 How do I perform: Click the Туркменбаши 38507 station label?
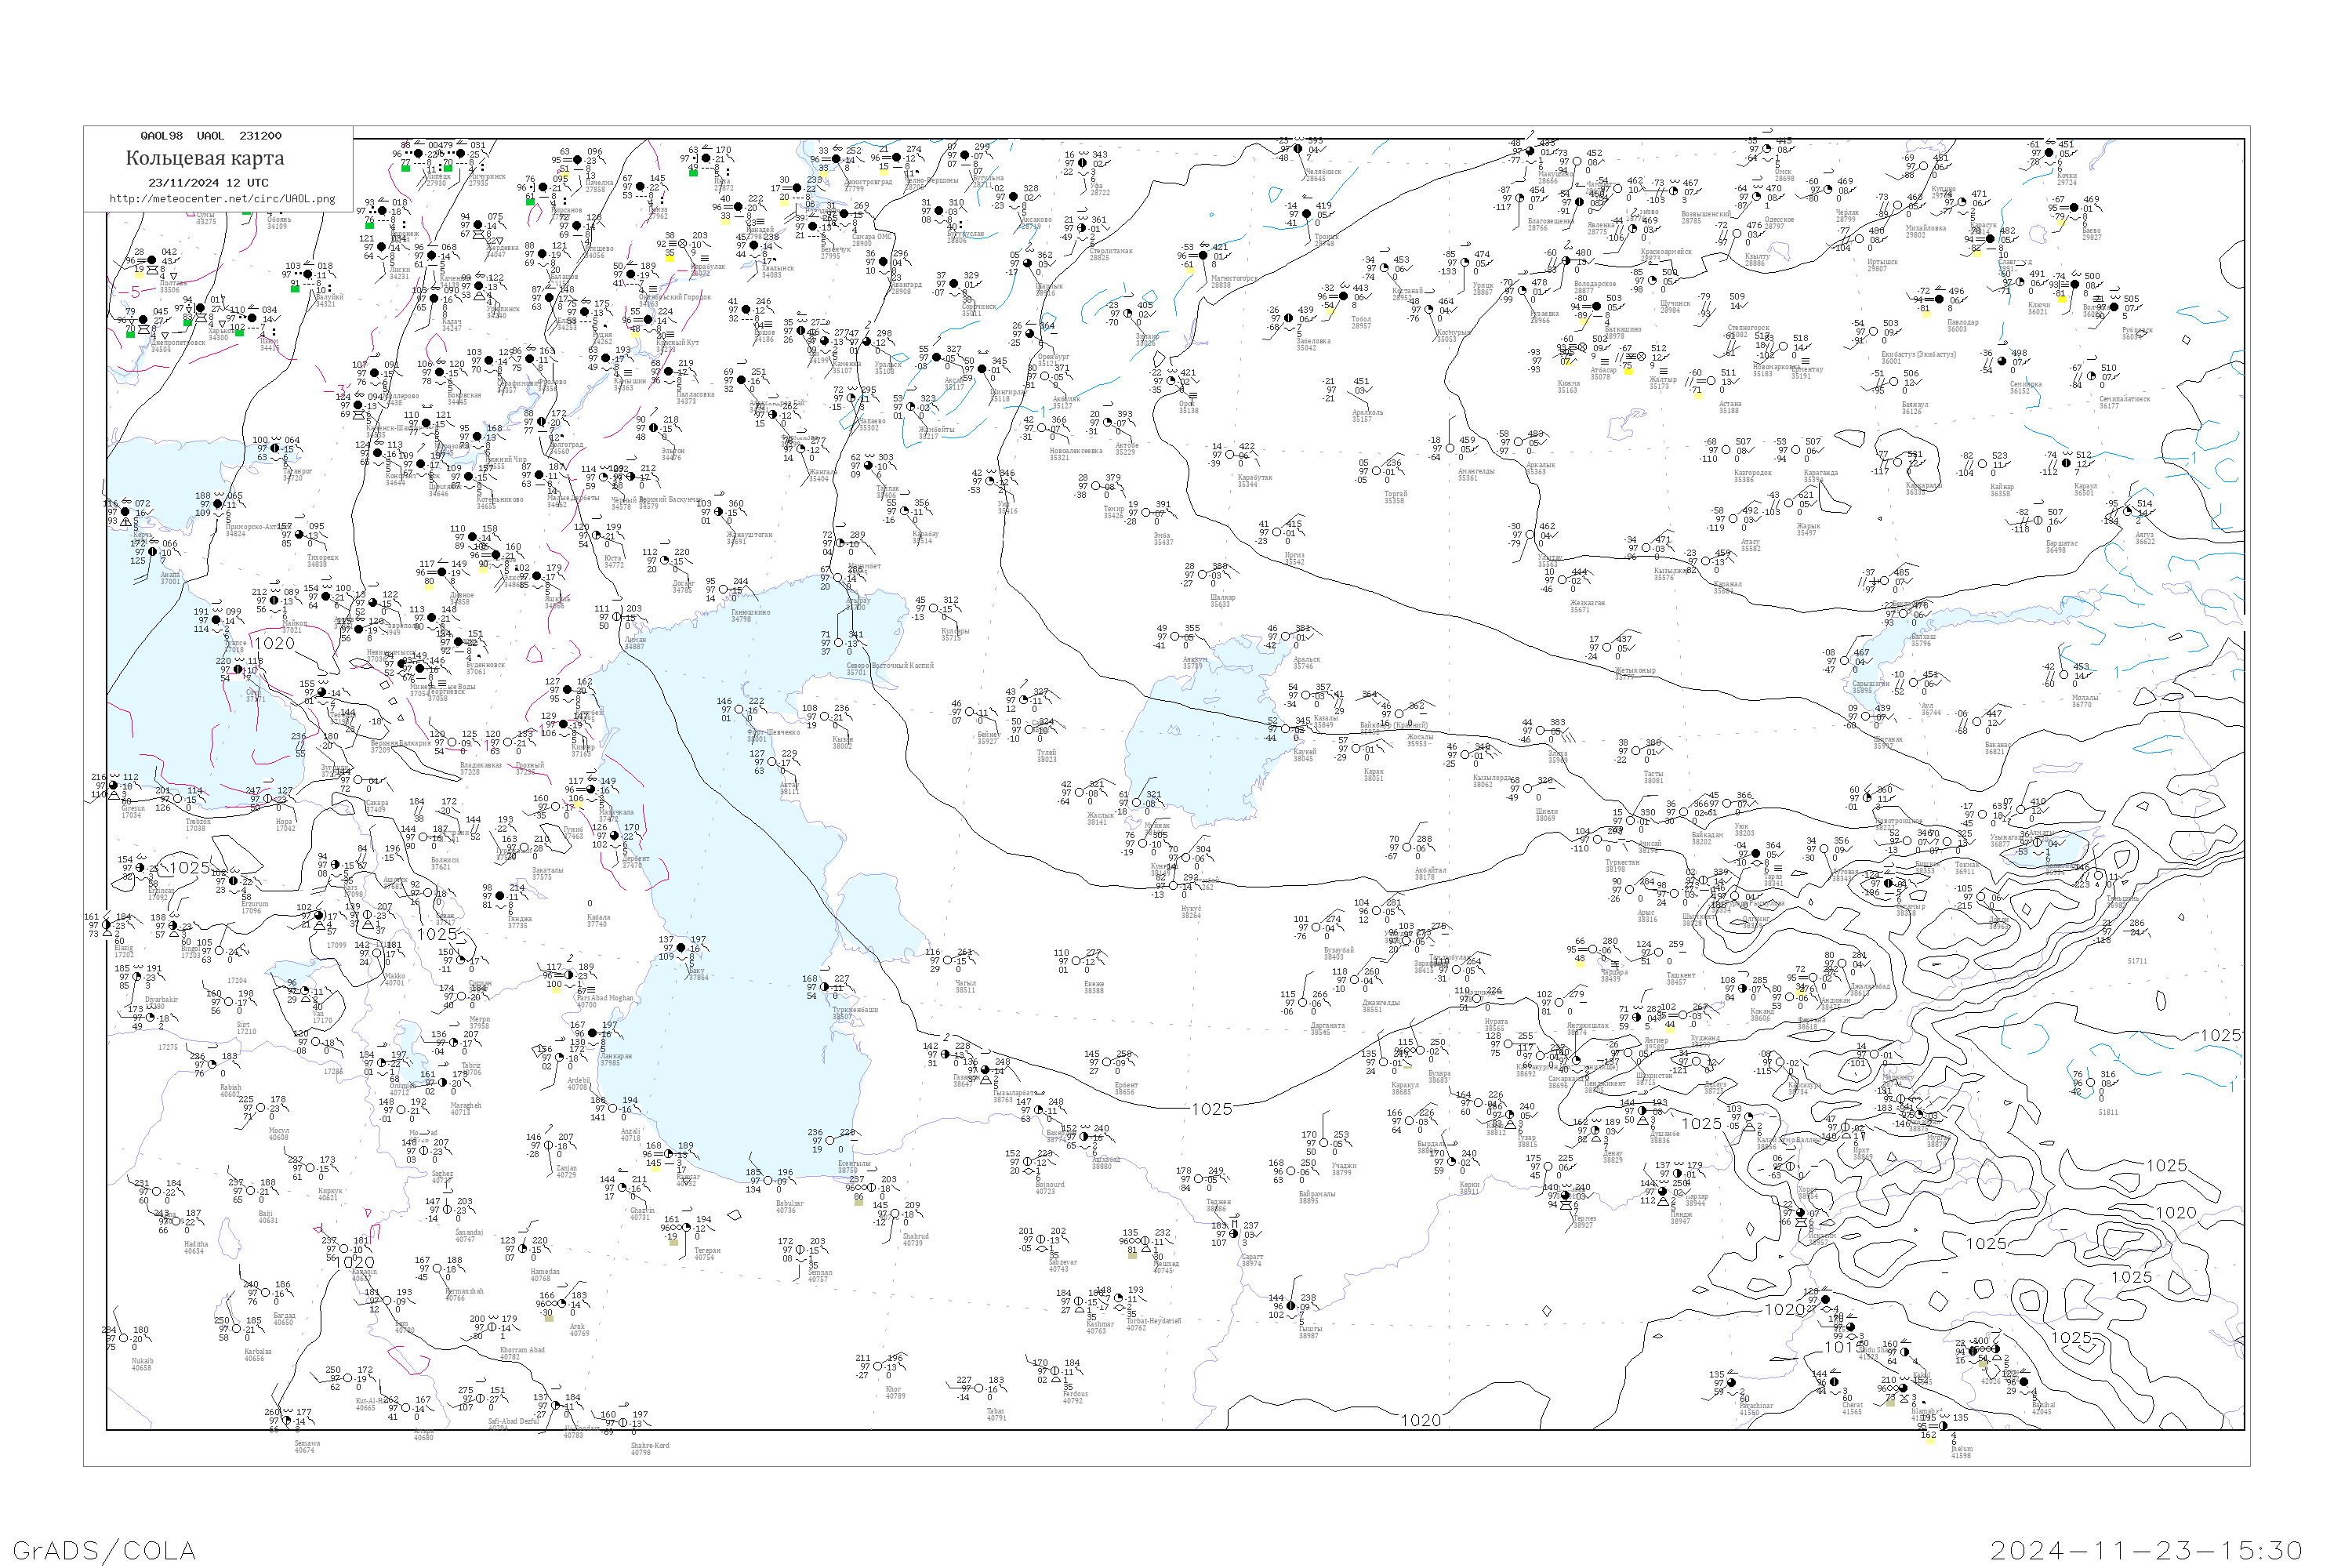[855, 1013]
